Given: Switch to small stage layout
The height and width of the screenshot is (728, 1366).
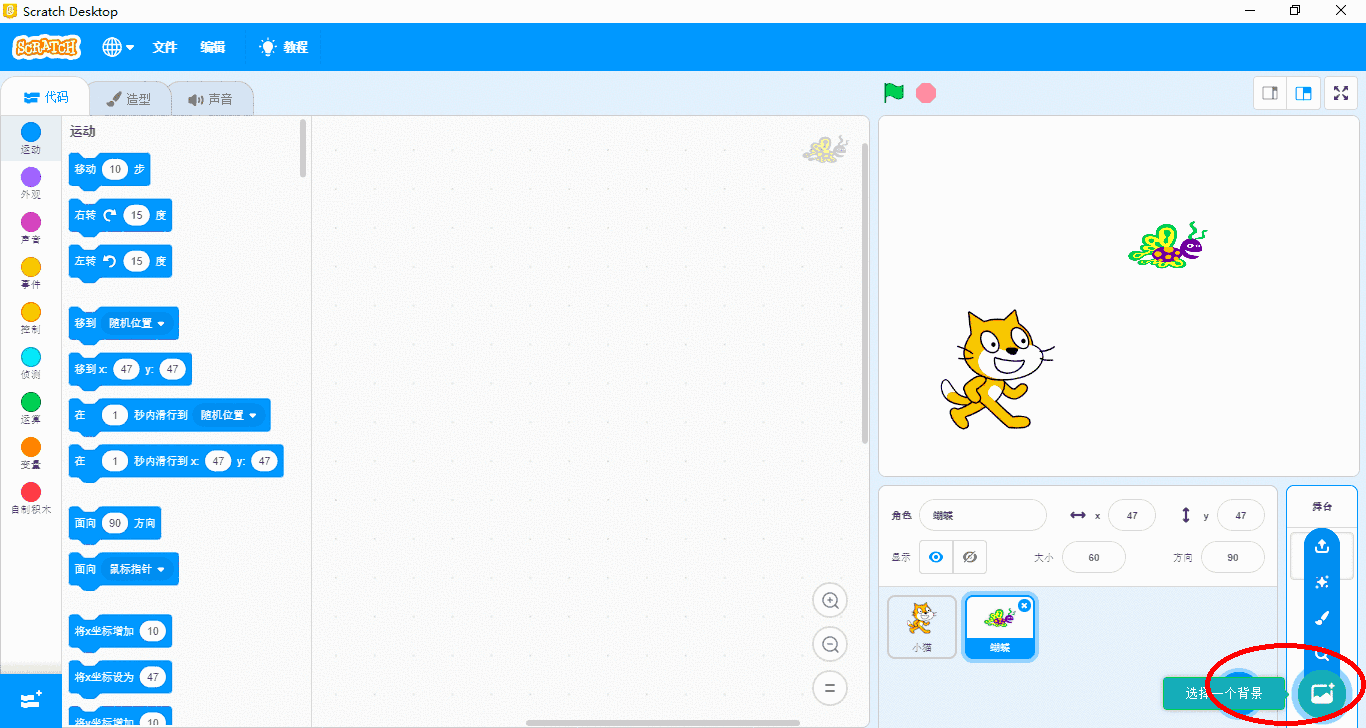Looking at the screenshot, I should (1270, 93).
